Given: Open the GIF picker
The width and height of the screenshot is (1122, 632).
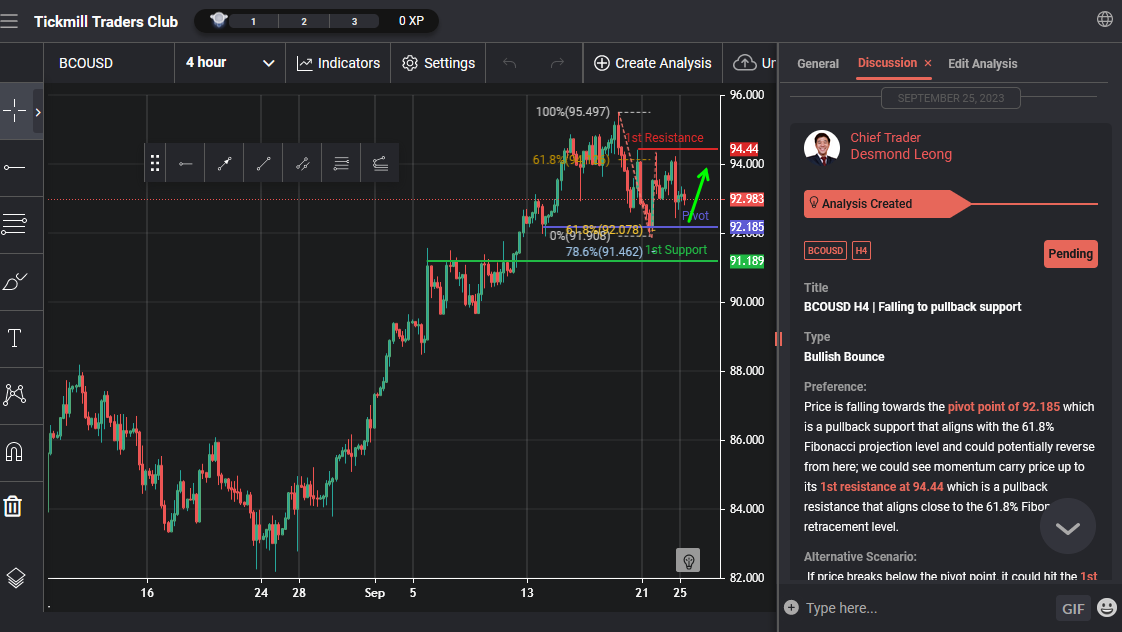Looking at the screenshot, I should pyautogui.click(x=1073, y=608).
